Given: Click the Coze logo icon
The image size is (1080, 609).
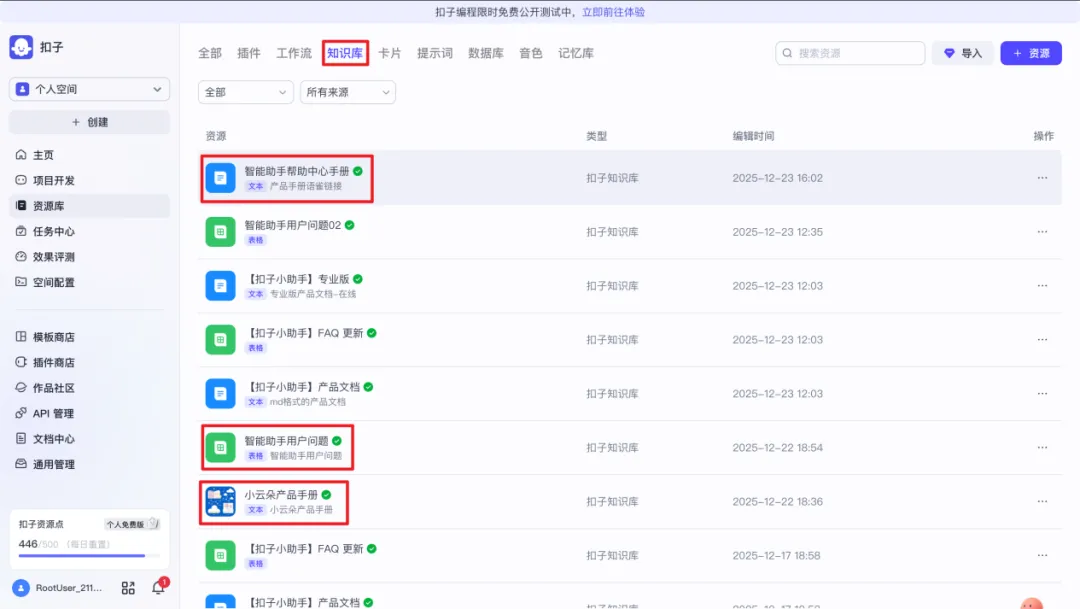Looking at the screenshot, I should [21, 47].
